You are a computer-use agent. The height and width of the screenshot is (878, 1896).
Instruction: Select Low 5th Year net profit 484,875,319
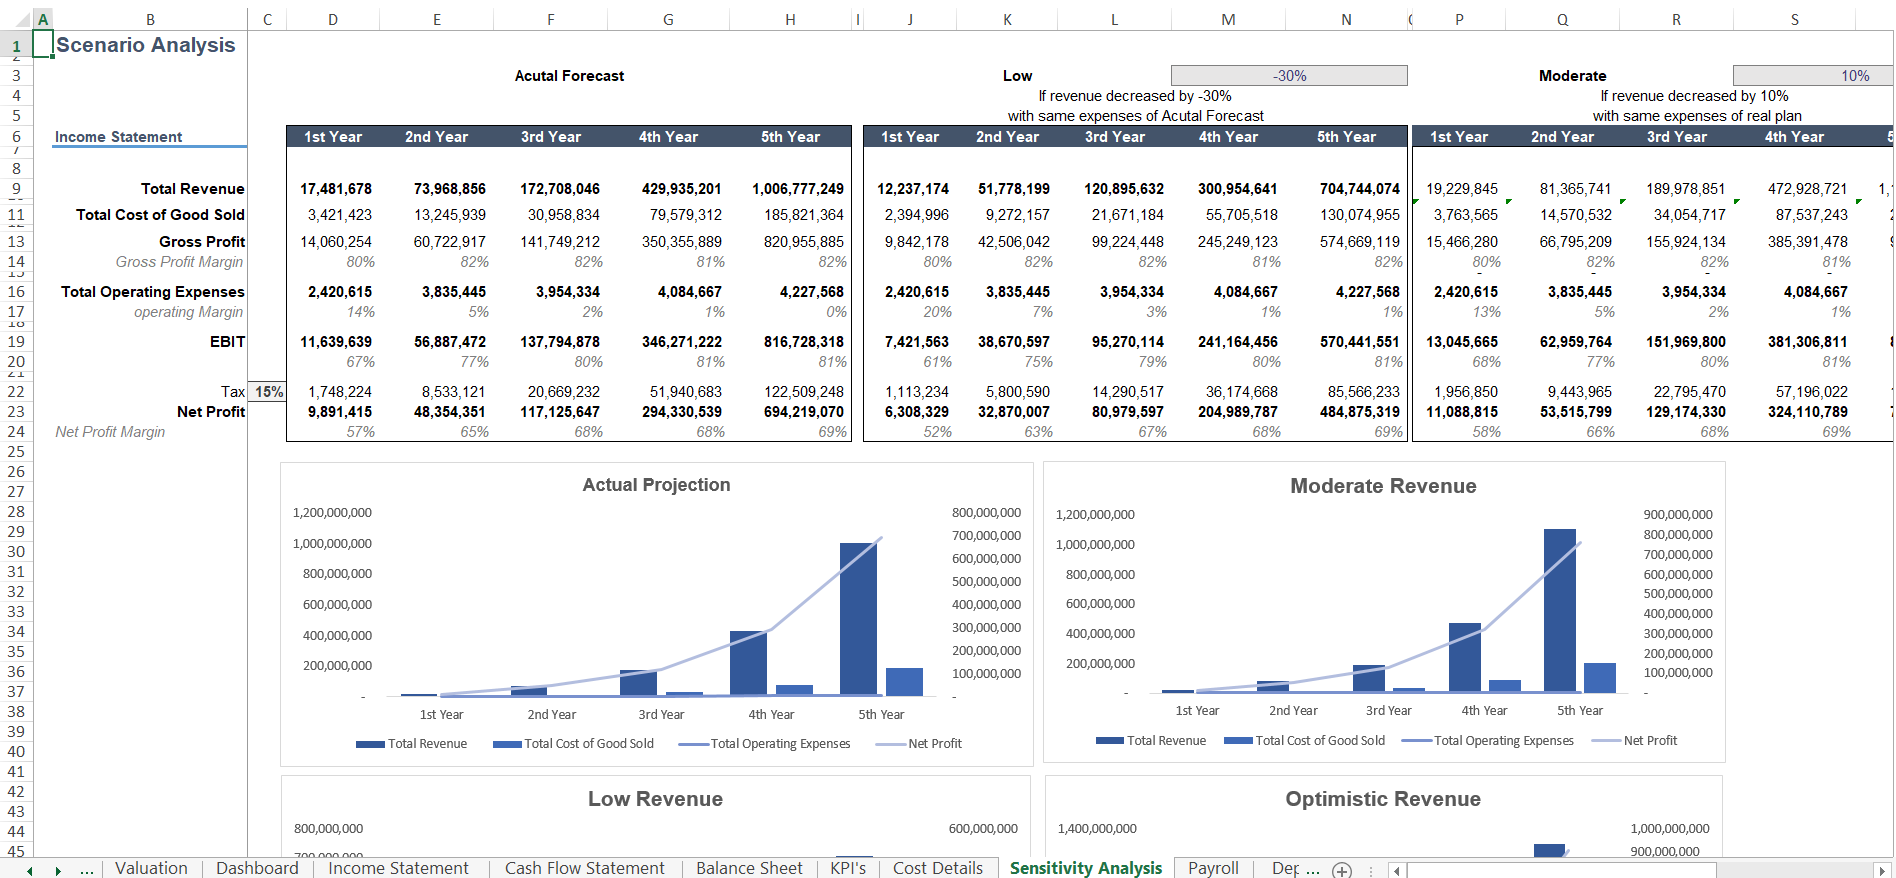[1359, 412]
